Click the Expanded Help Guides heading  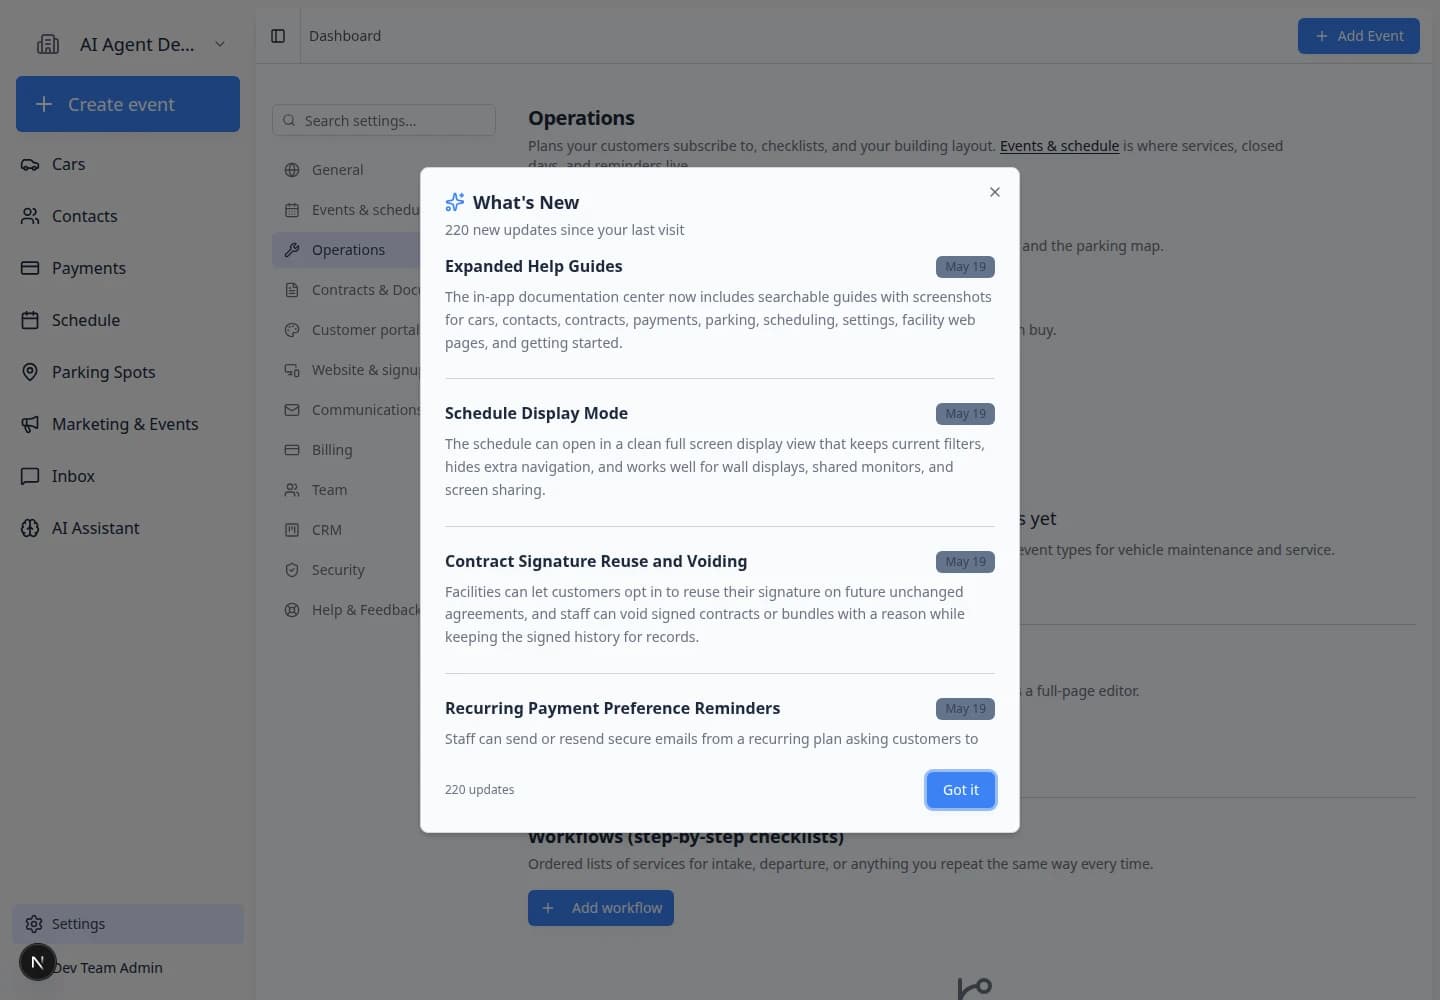(533, 266)
